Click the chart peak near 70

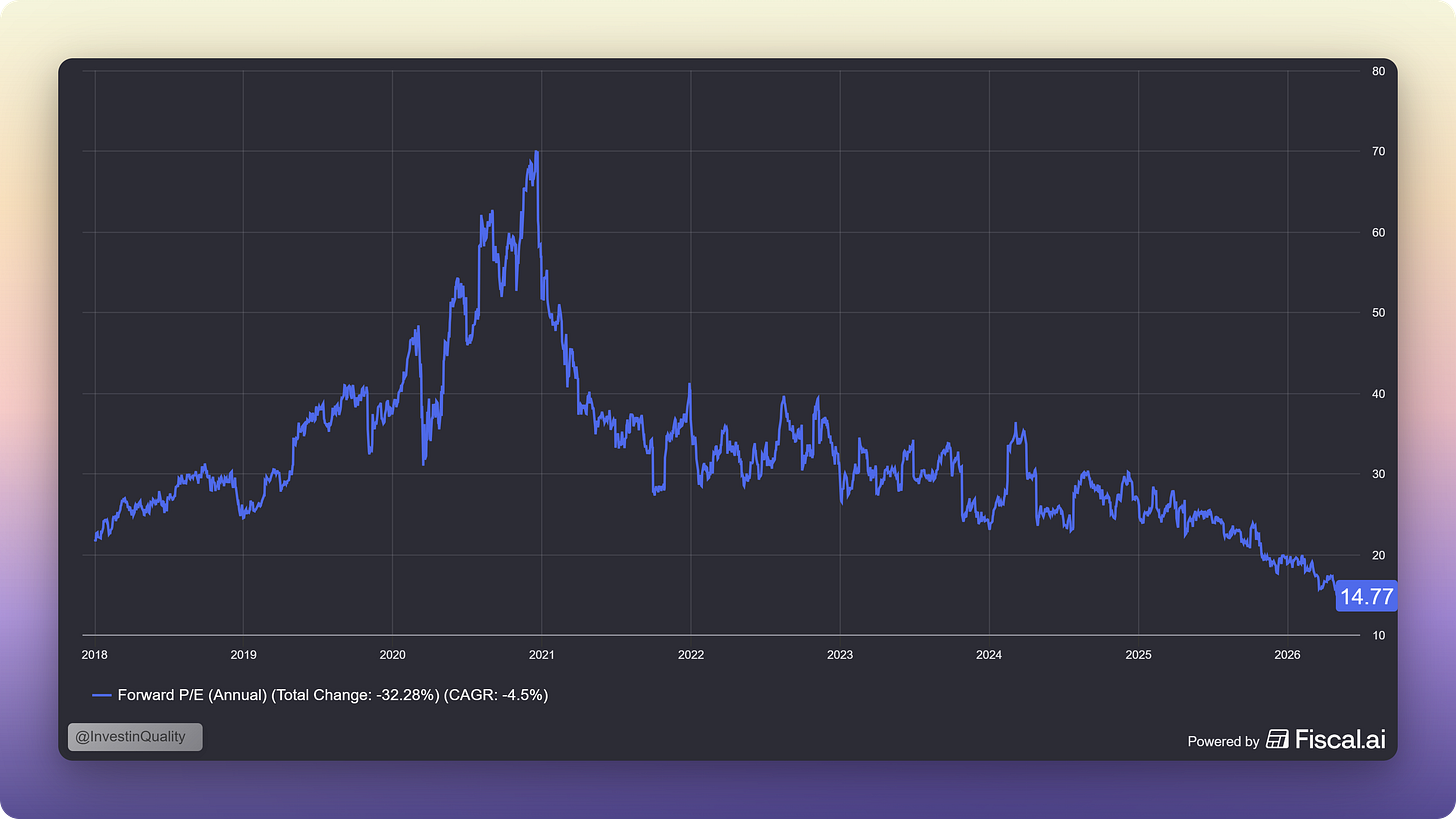click(x=537, y=152)
